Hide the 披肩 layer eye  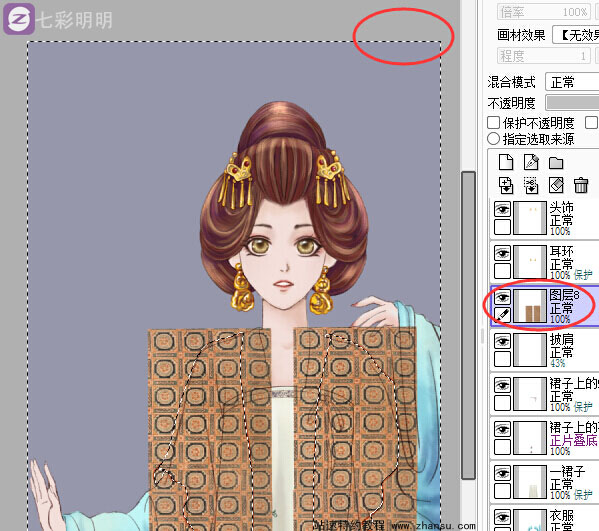pos(502,341)
